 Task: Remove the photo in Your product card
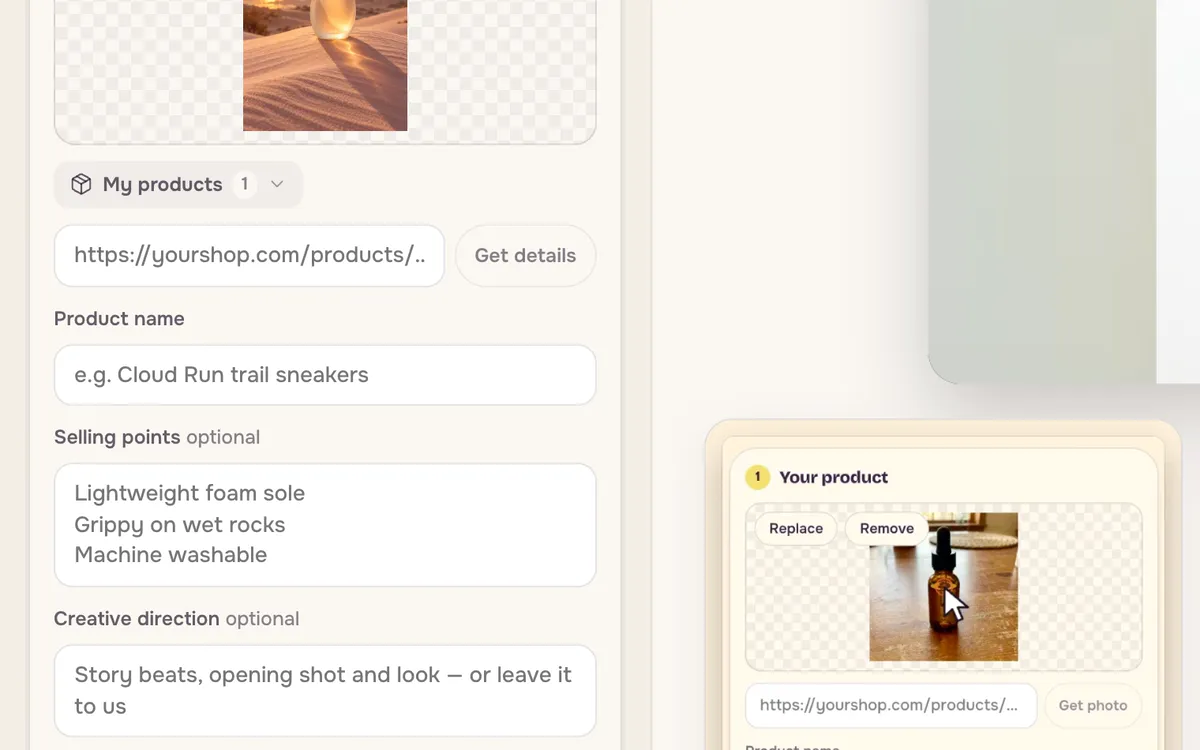887,528
